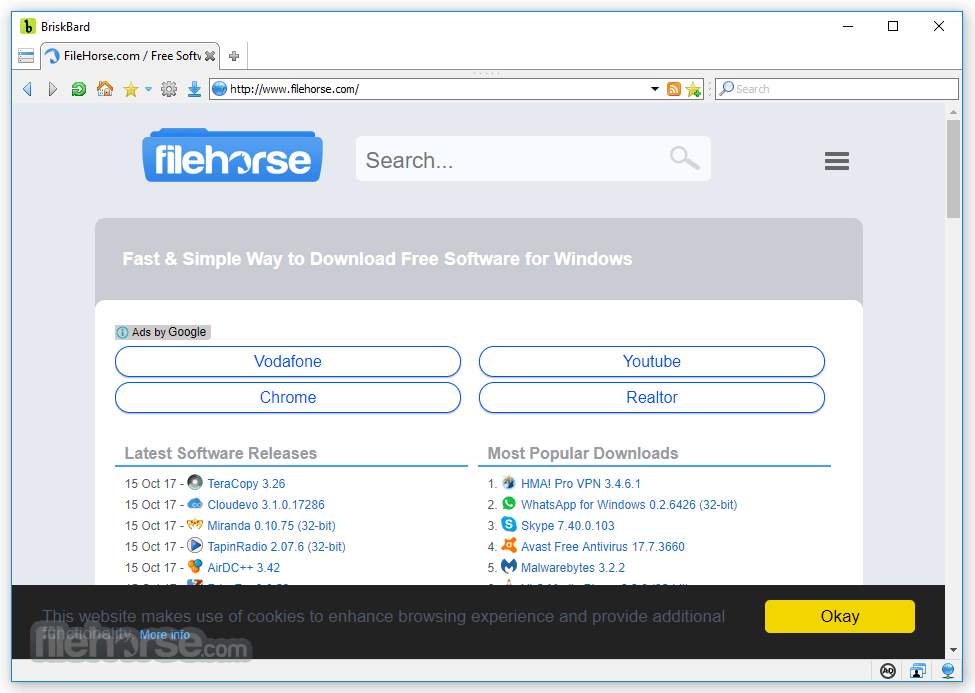Go to the home page icon
This screenshot has width=975, height=693.
tap(105, 89)
